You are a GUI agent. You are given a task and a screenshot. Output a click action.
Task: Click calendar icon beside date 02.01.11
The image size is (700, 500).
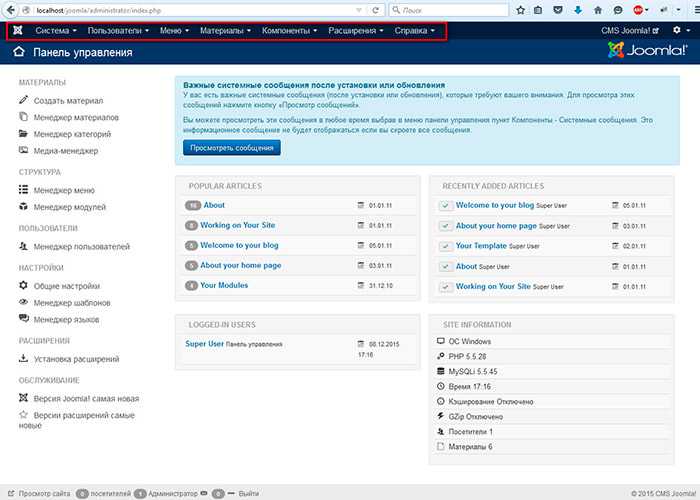tap(615, 246)
